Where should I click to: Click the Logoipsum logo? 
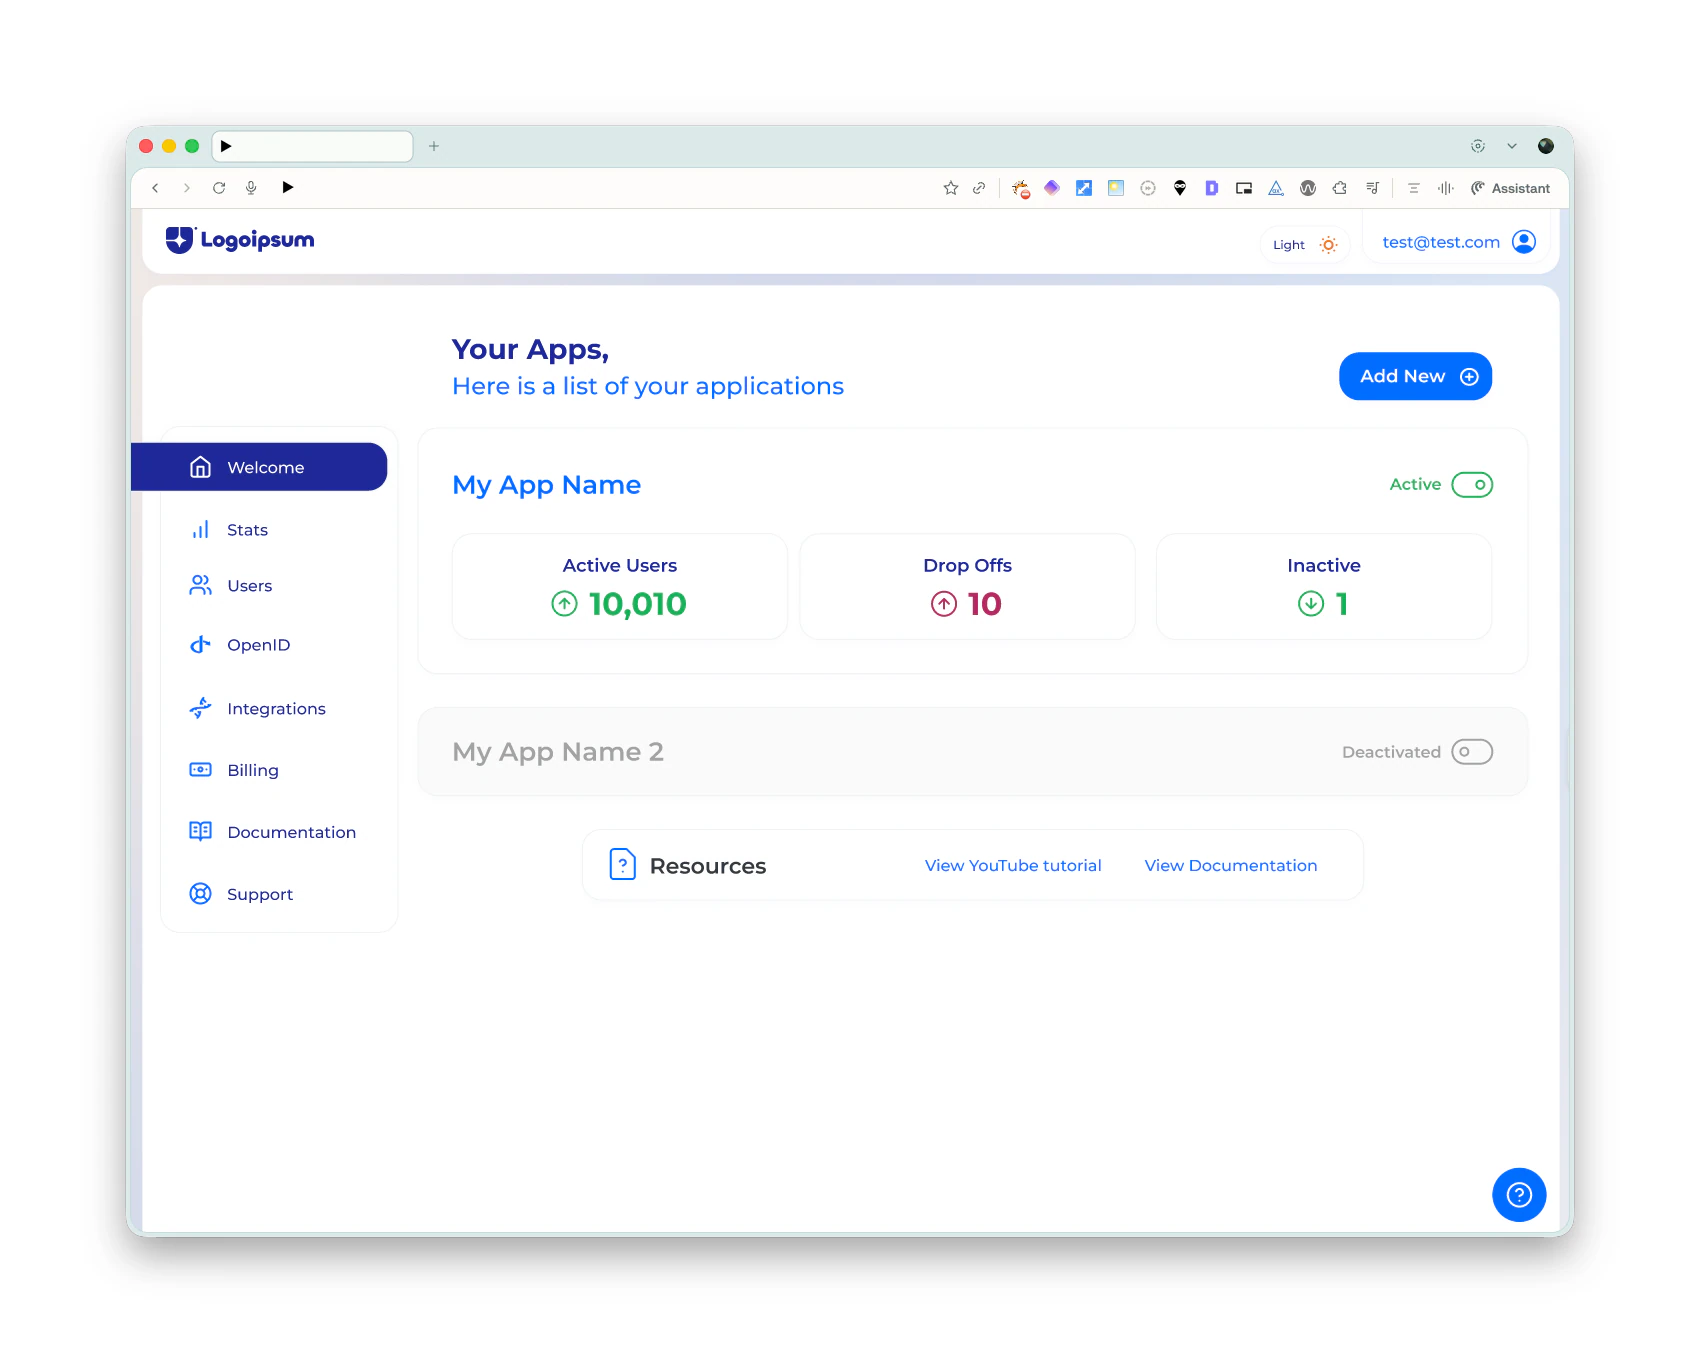click(x=240, y=240)
